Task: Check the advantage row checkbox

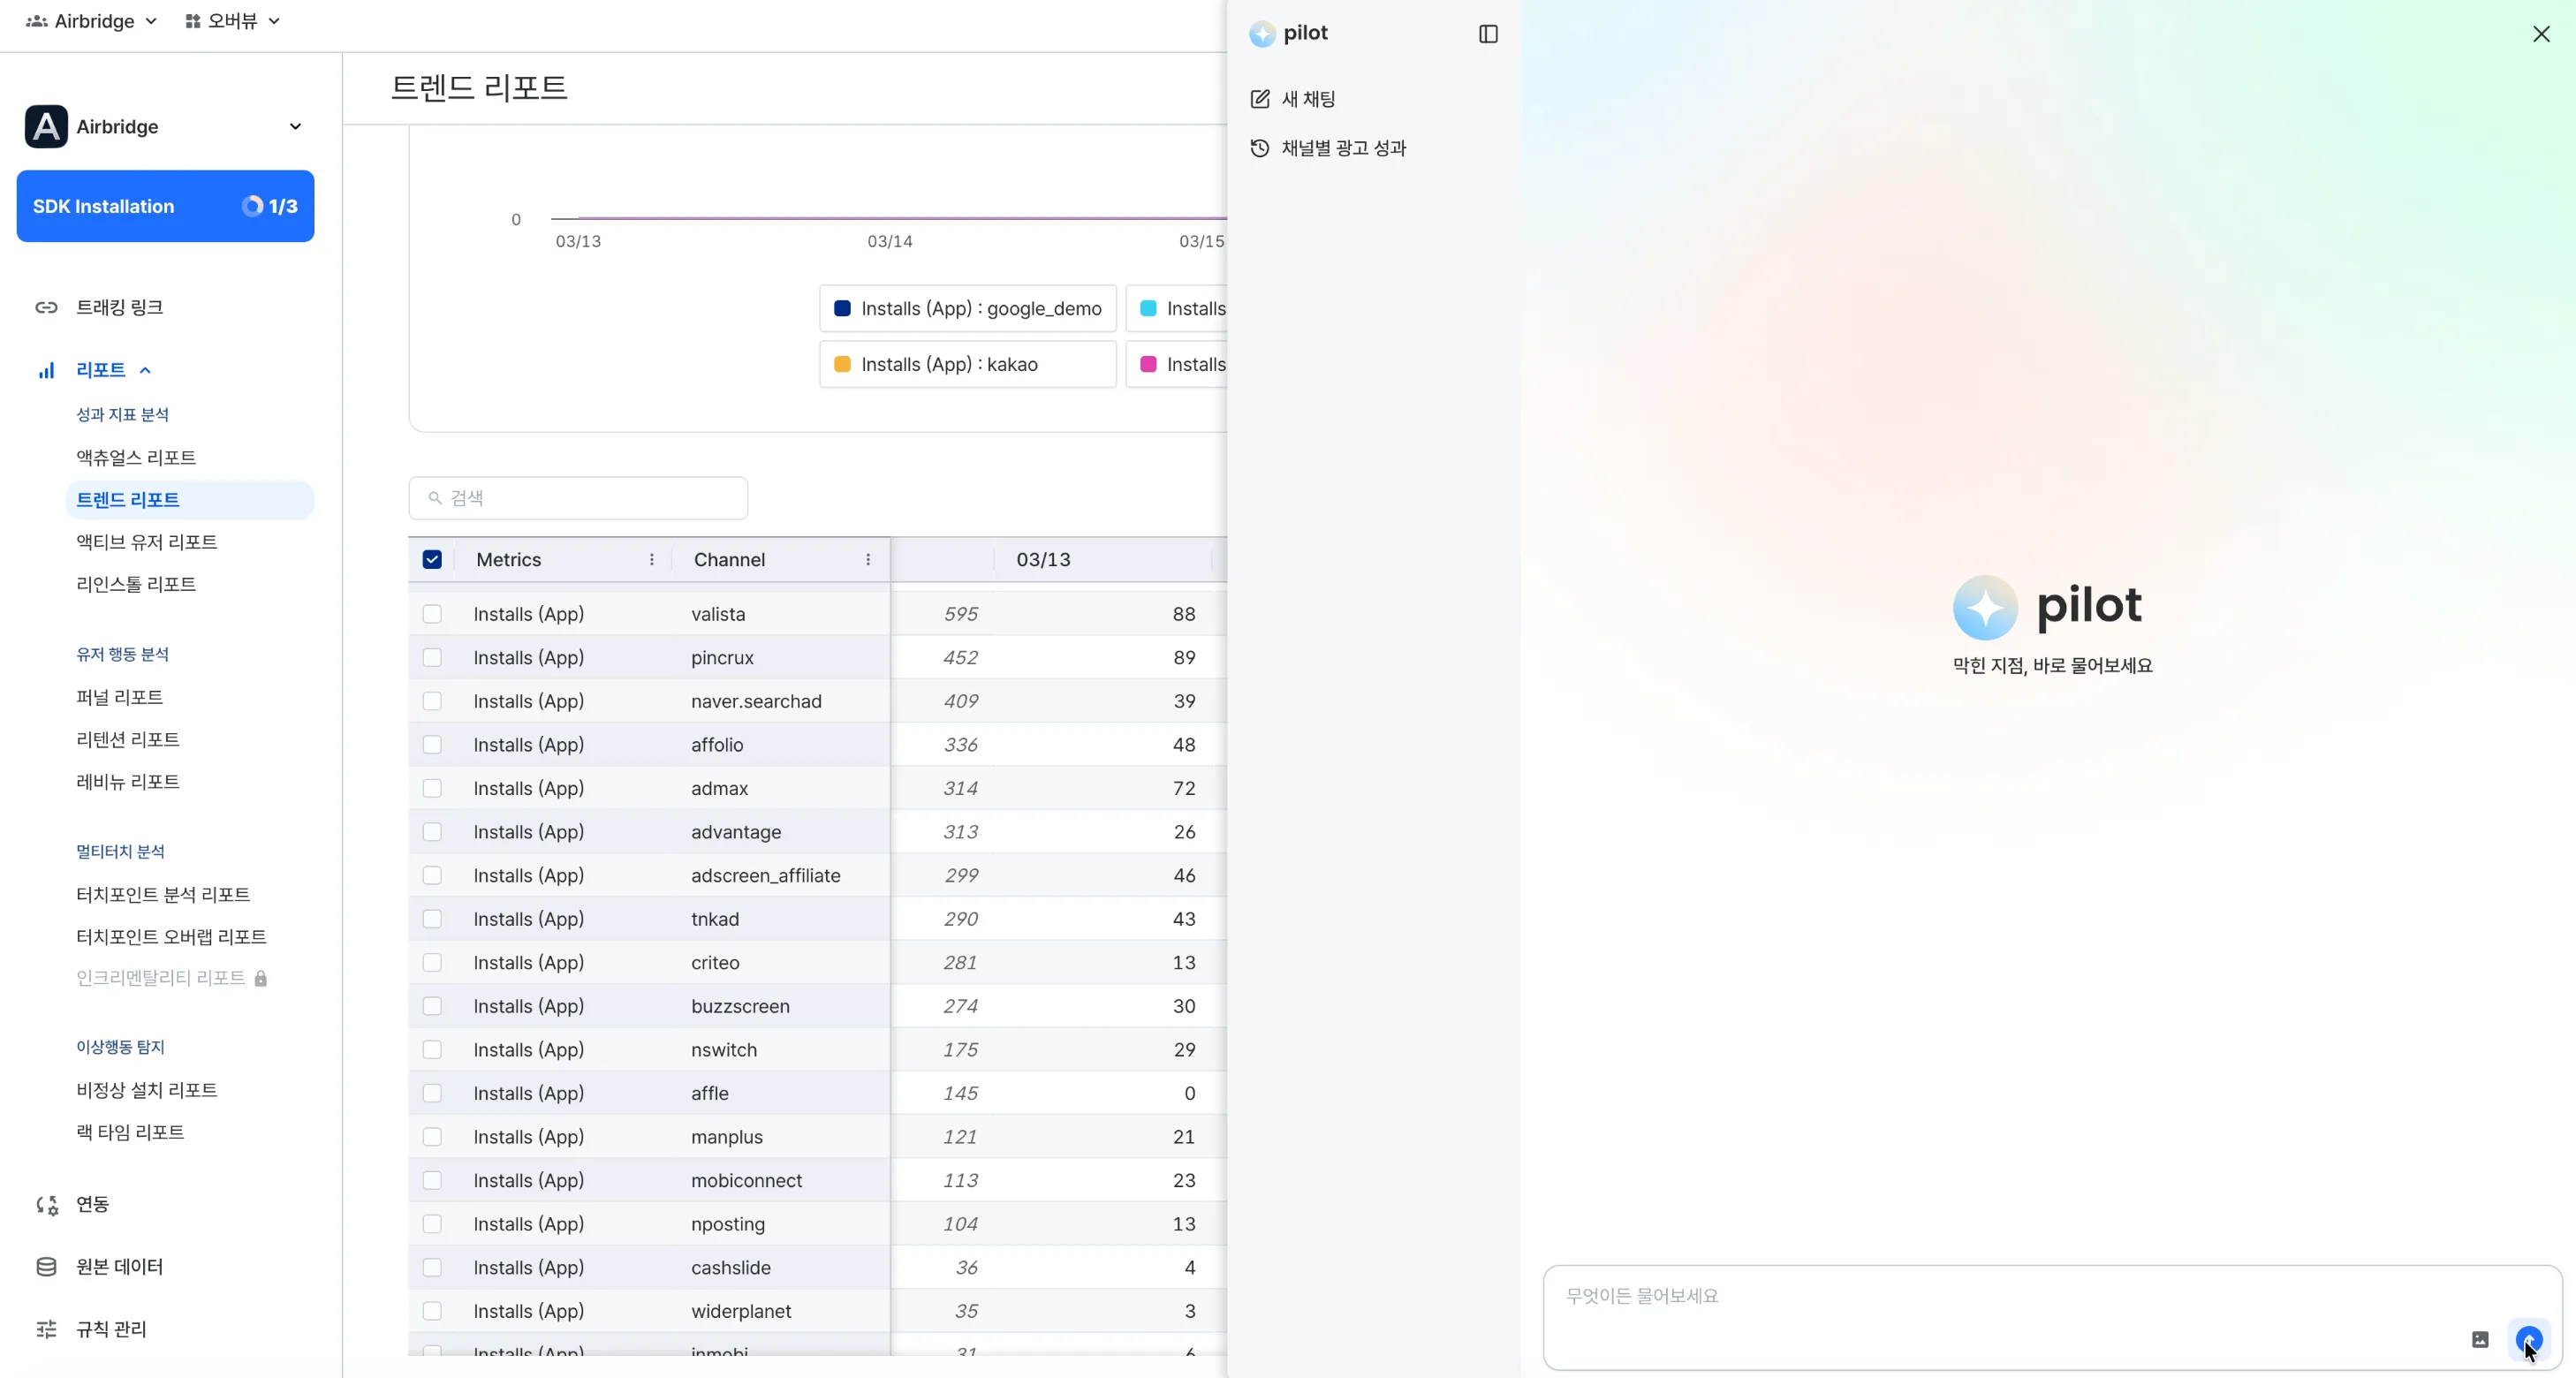Action: pos(432,832)
